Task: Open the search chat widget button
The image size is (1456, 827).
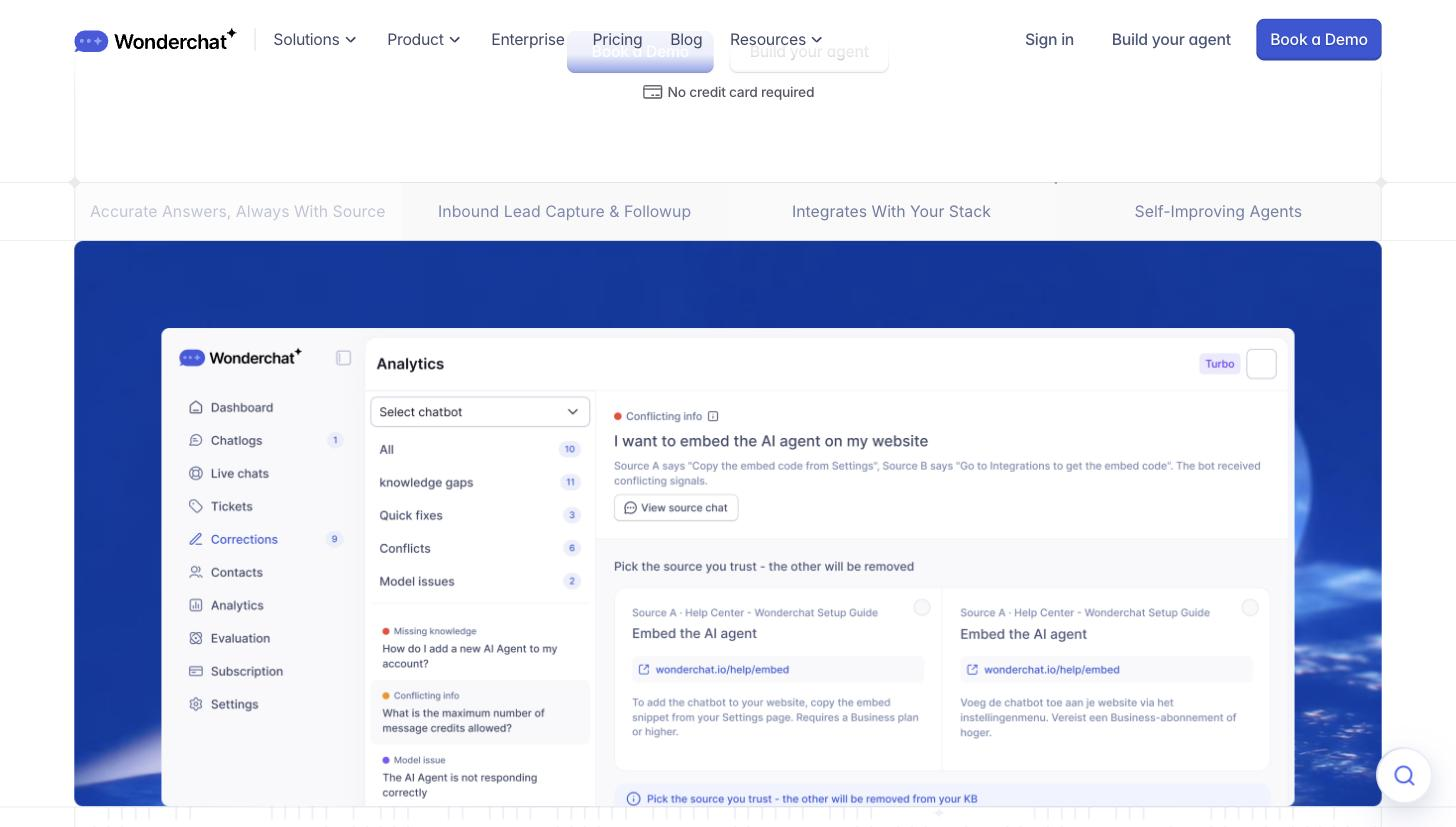Action: 1404,776
